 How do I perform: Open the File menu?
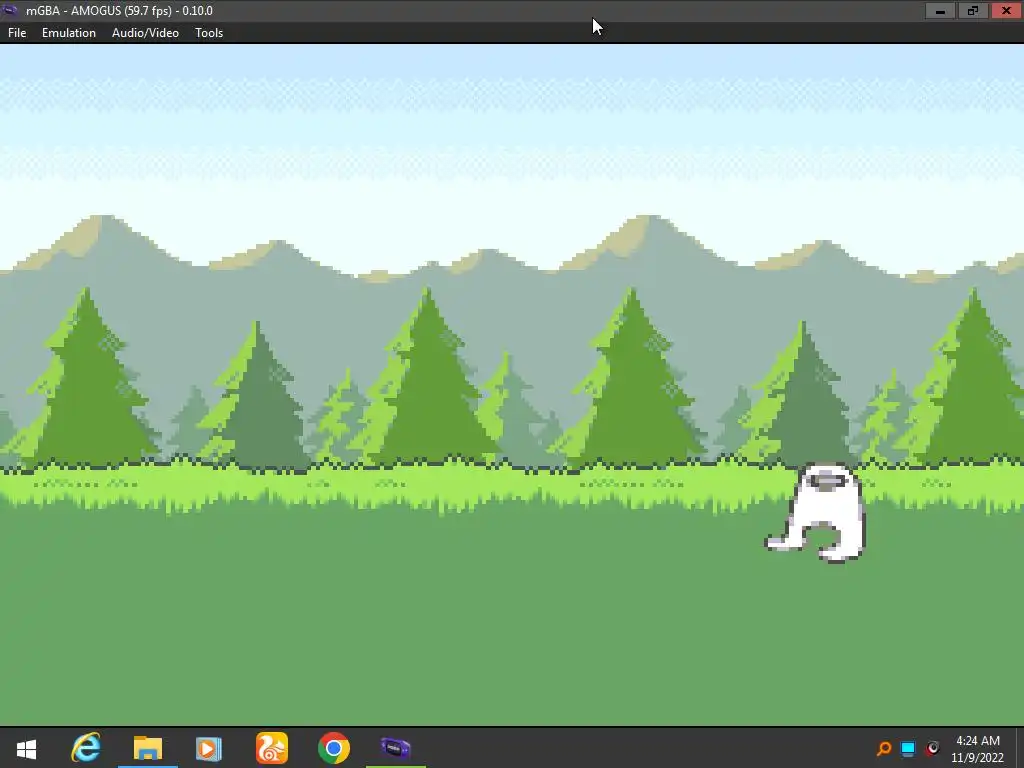(x=17, y=33)
